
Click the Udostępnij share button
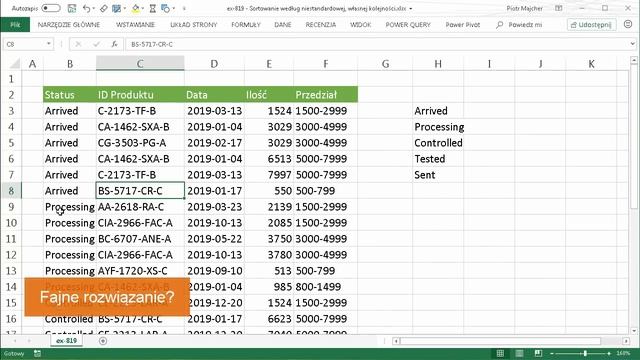pos(591,24)
